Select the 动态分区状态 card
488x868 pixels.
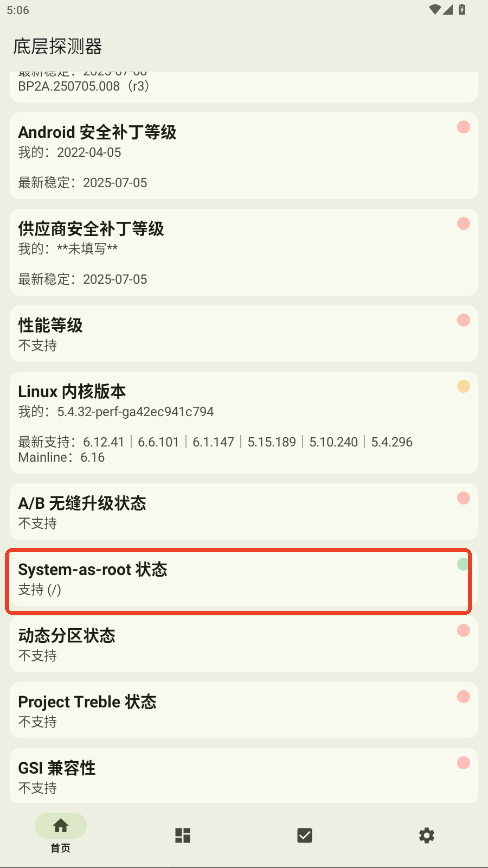(243, 644)
